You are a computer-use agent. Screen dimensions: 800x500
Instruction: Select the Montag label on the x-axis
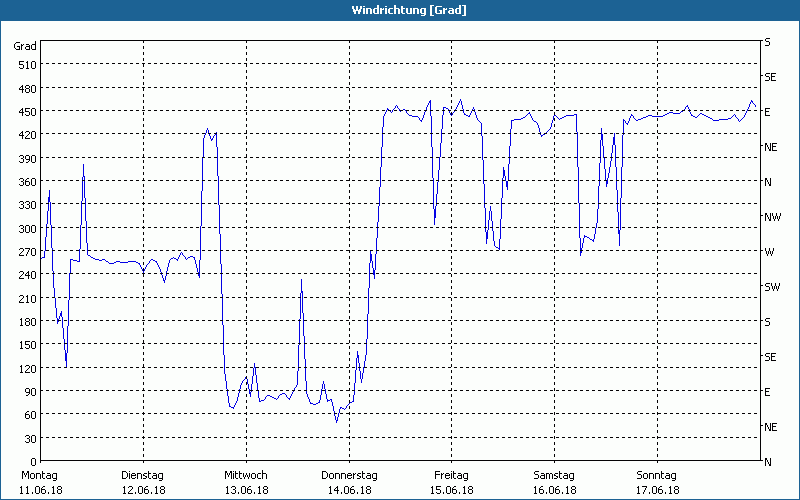[40, 475]
